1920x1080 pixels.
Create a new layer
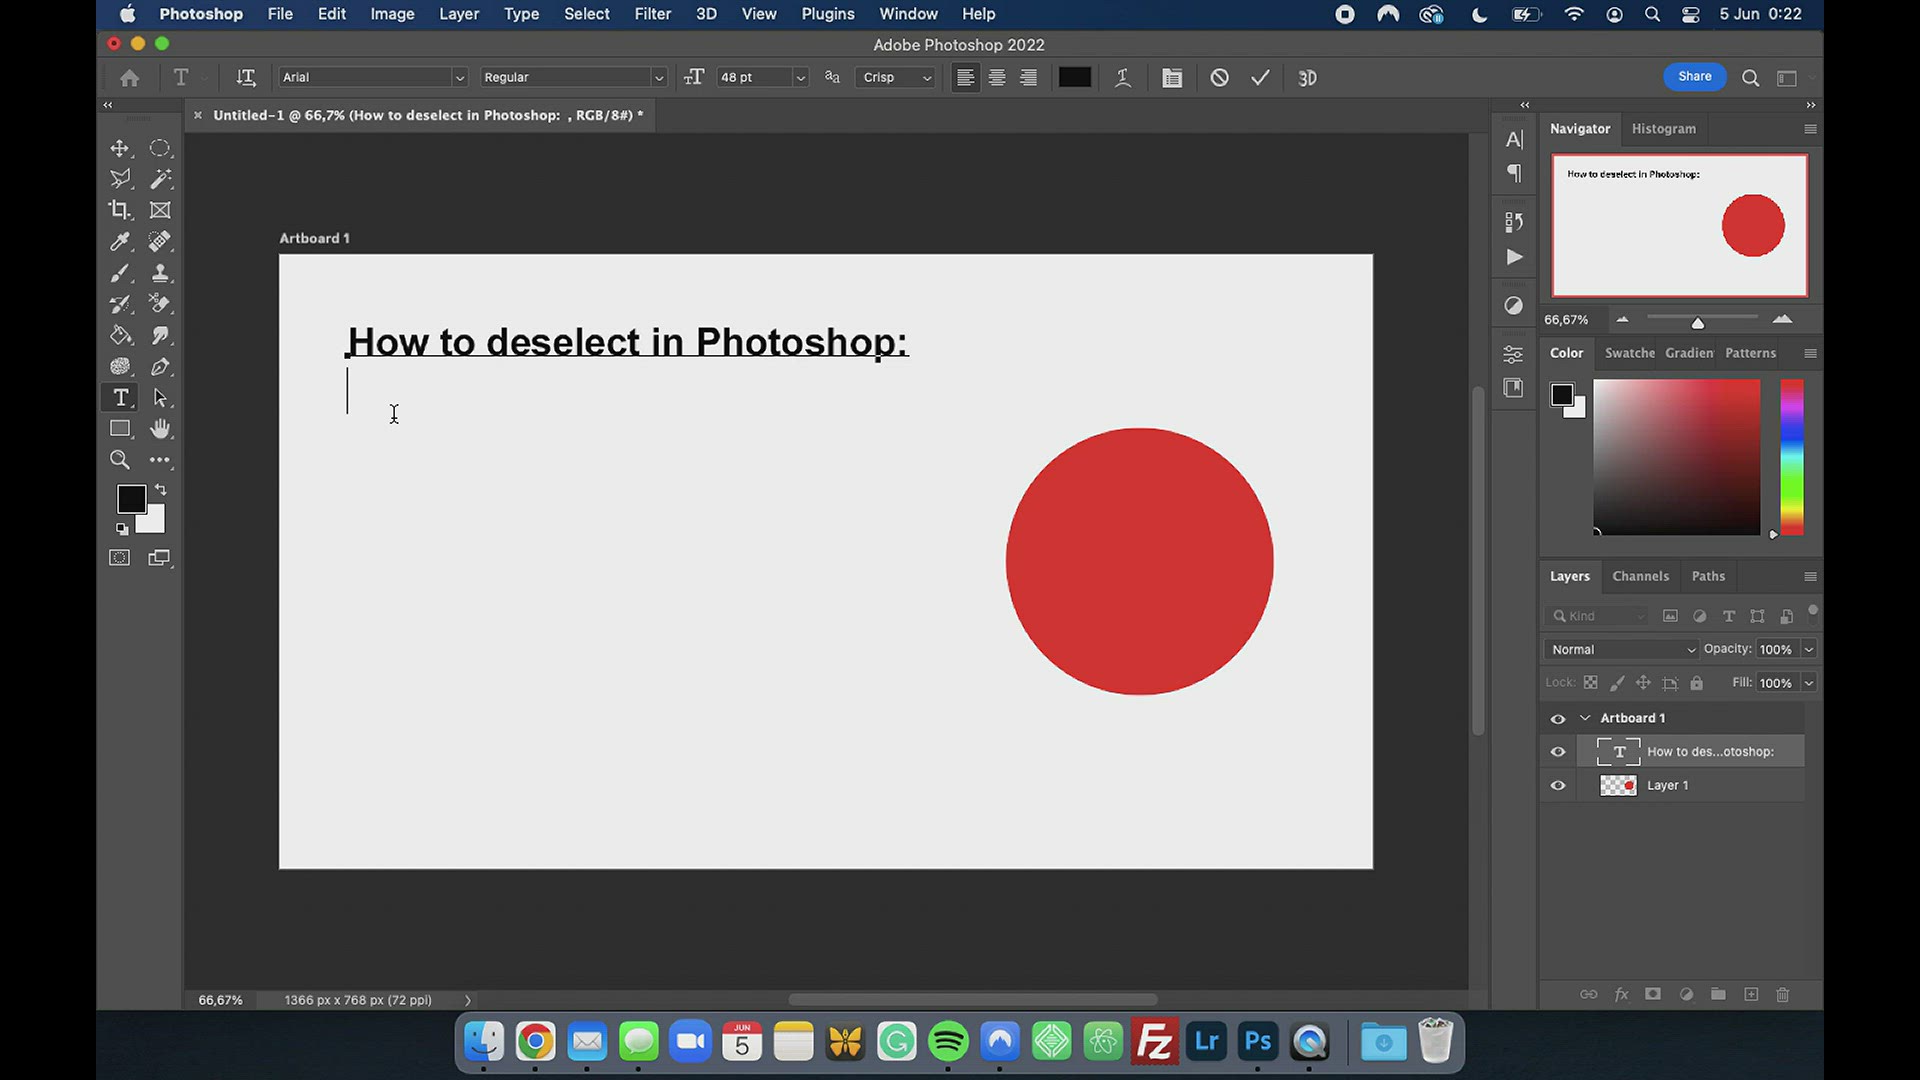coord(1751,994)
